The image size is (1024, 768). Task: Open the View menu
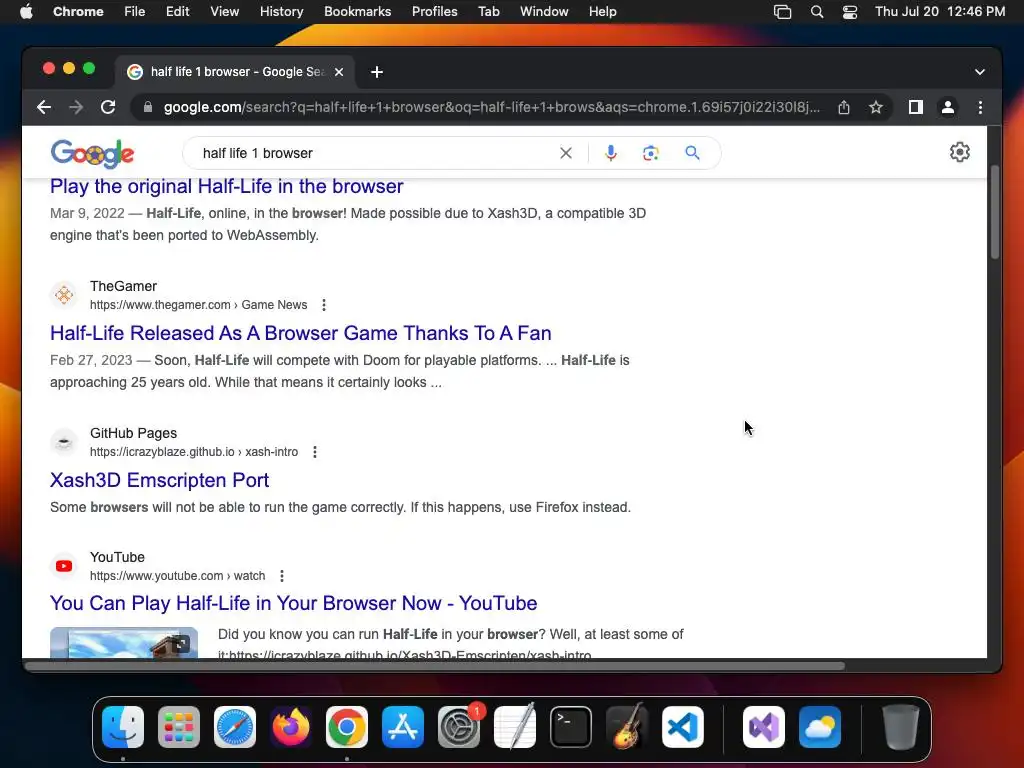(224, 12)
